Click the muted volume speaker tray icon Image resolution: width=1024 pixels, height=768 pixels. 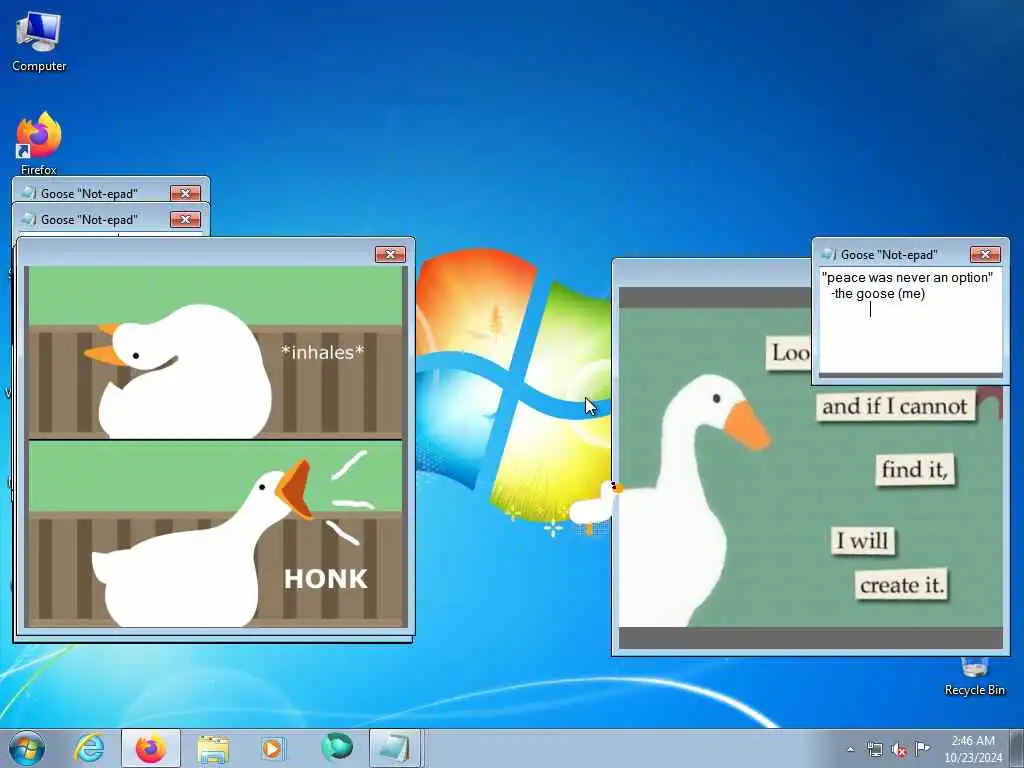coord(899,749)
